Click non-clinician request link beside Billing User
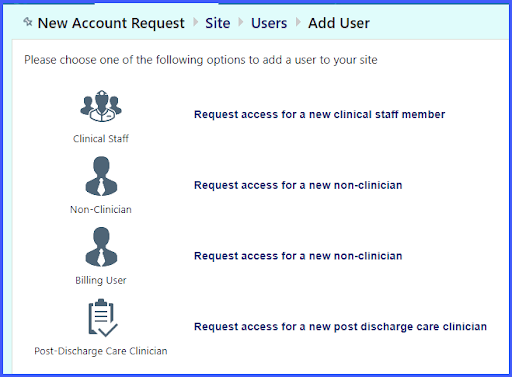This screenshot has width=512, height=377. coord(298,256)
